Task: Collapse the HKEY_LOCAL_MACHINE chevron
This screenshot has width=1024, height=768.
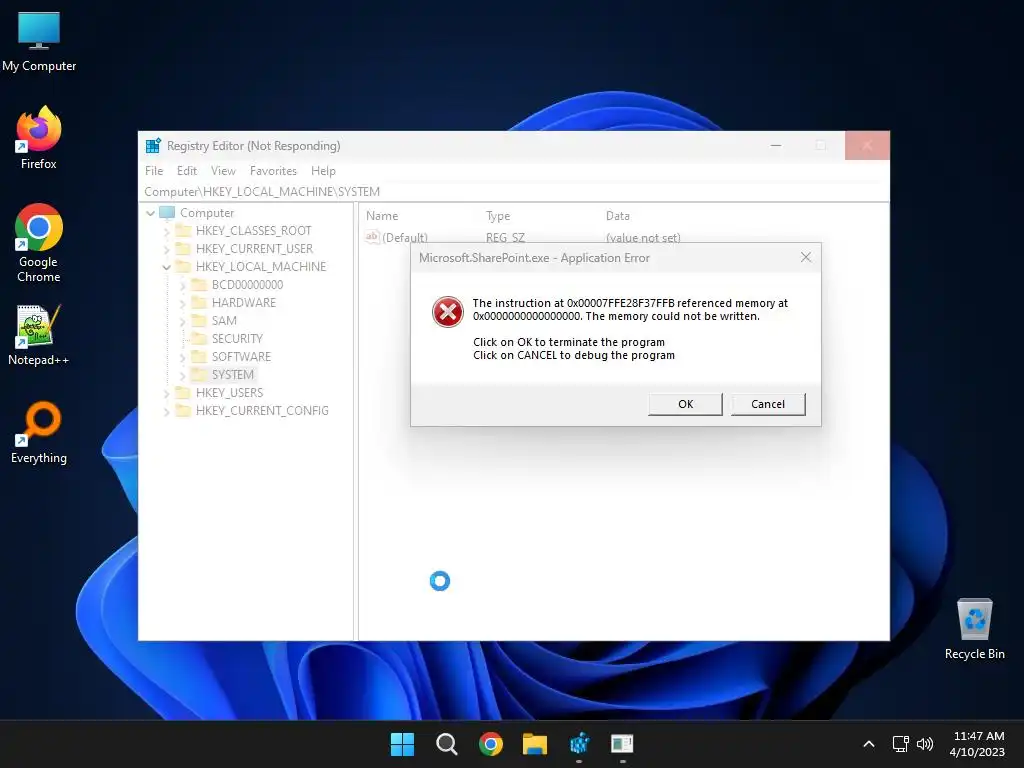Action: coord(166,267)
